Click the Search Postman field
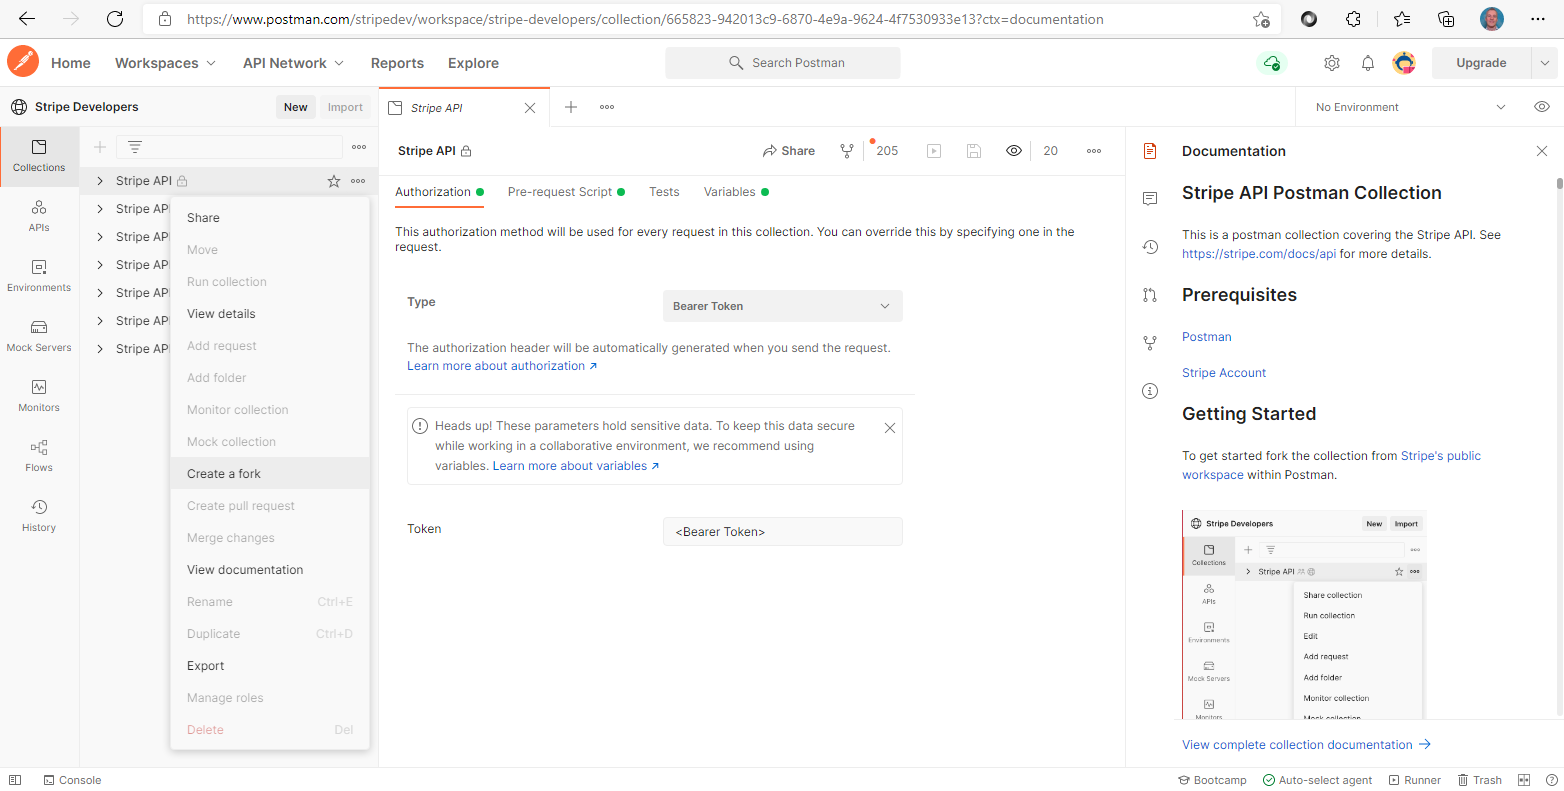1564x791 pixels. coord(783,62)
